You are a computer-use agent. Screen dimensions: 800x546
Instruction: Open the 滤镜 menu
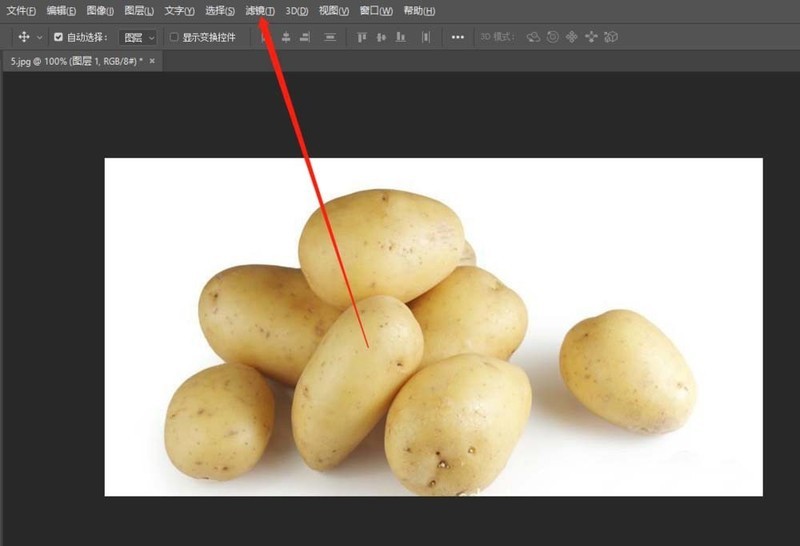(259, 11)
